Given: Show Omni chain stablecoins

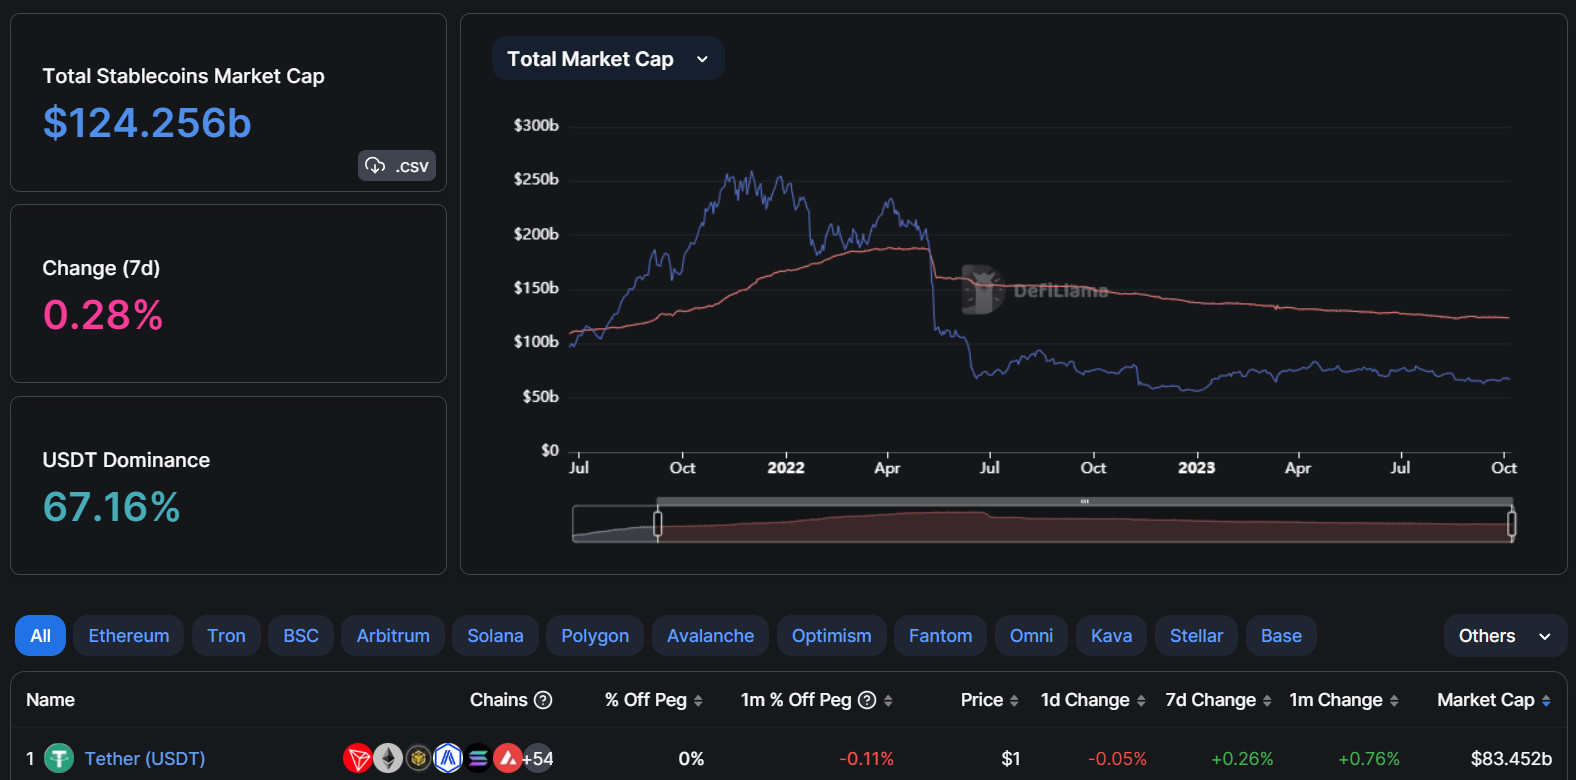Looking at the screenshot, I should click(x=1031, y=636).
